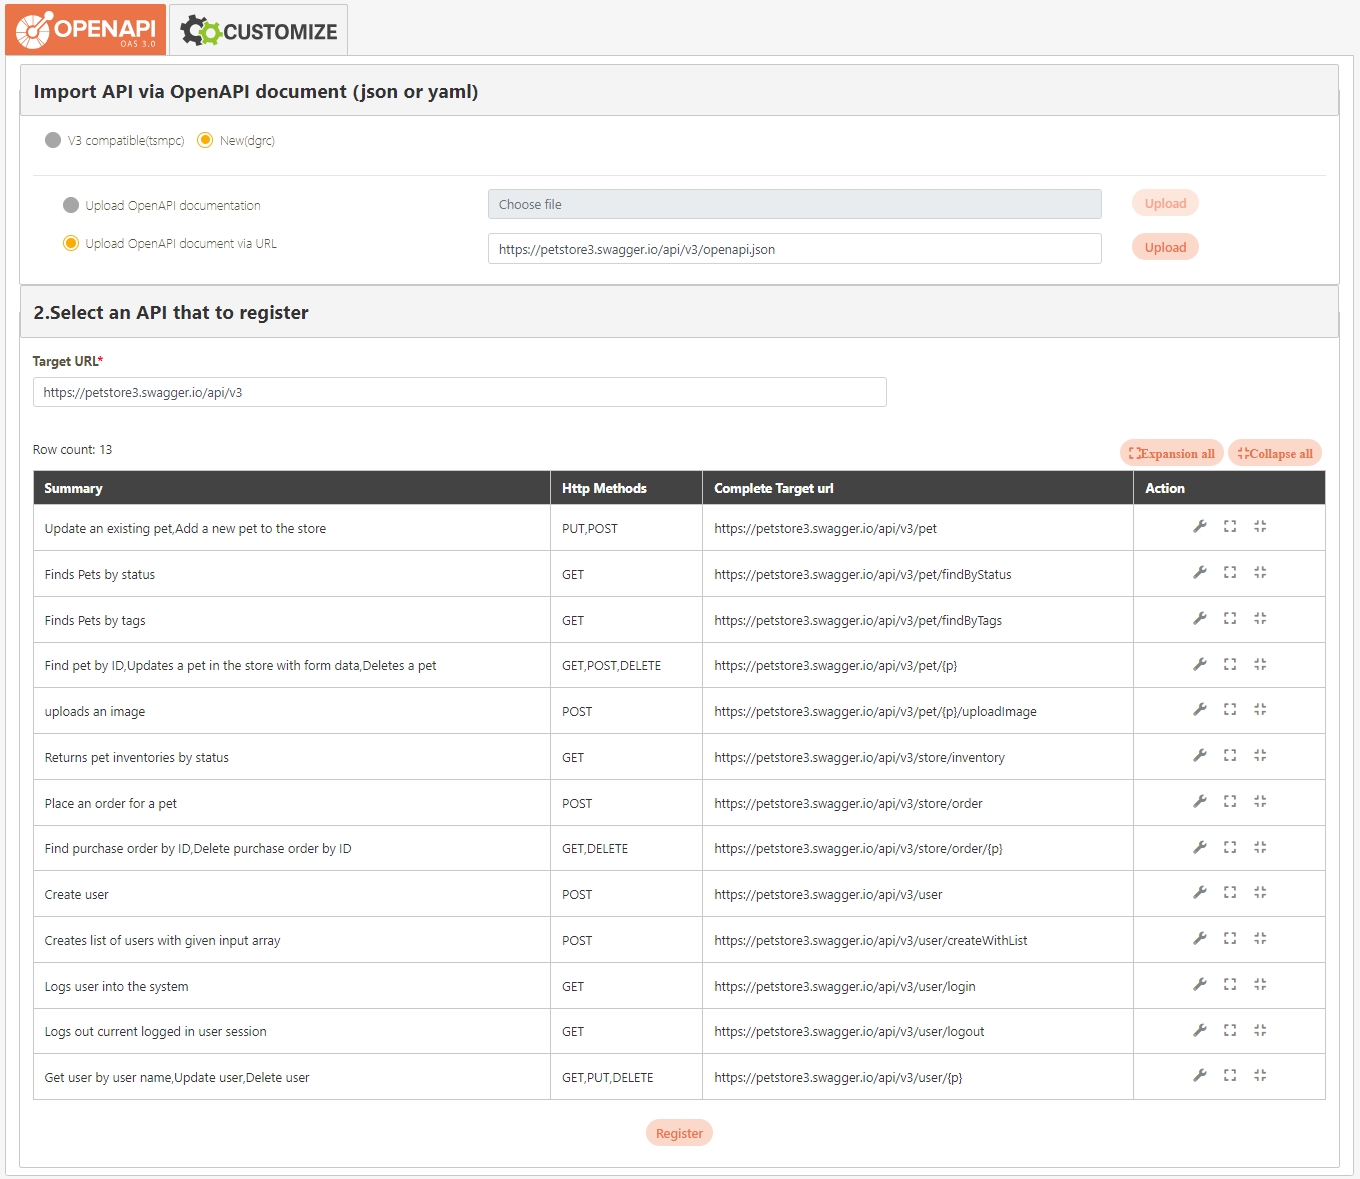Viewport: 1360px width, 1179px height.
Task: Switch to the CUSTOMIZE tab
Action: click(x=259, y=31)
